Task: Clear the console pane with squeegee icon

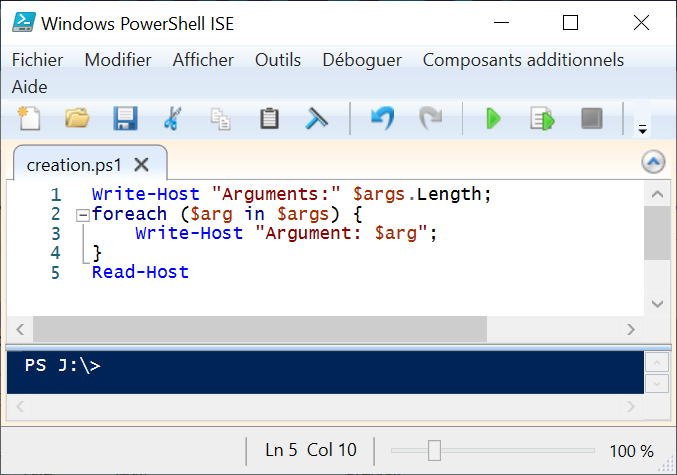Action: 316,118
